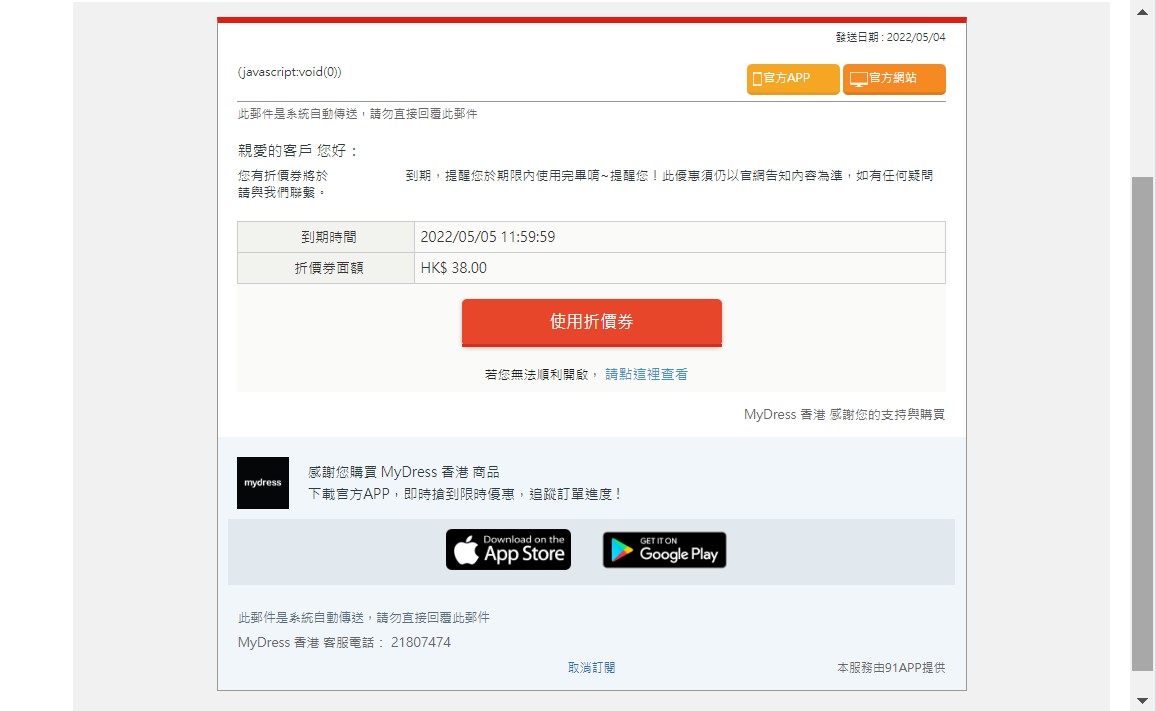The height and width of the screenshot is (711, 1156).
Task: Click the scrollbar up arrow
Action: (1142, 13)
